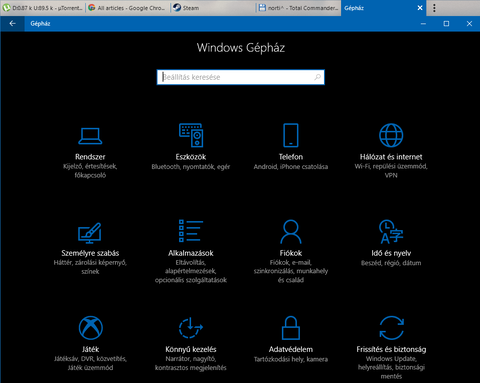The image size is (480, 383).
Task: Click 'Háttér, zárolási képernyő, színek' description
Action: pos(90,267)
